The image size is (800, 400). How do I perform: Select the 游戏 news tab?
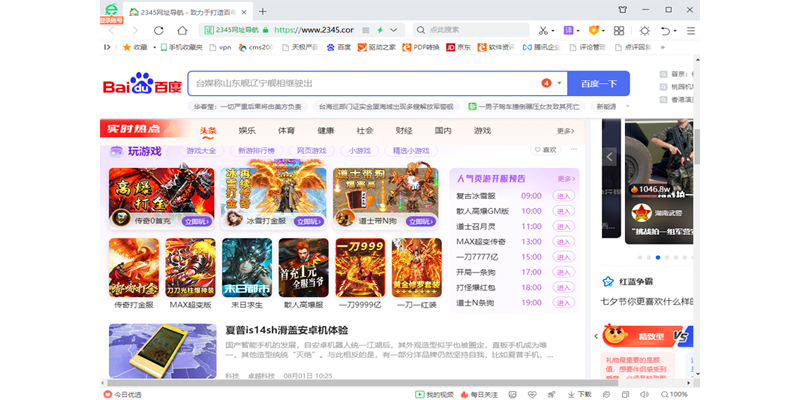click(482, 131)
